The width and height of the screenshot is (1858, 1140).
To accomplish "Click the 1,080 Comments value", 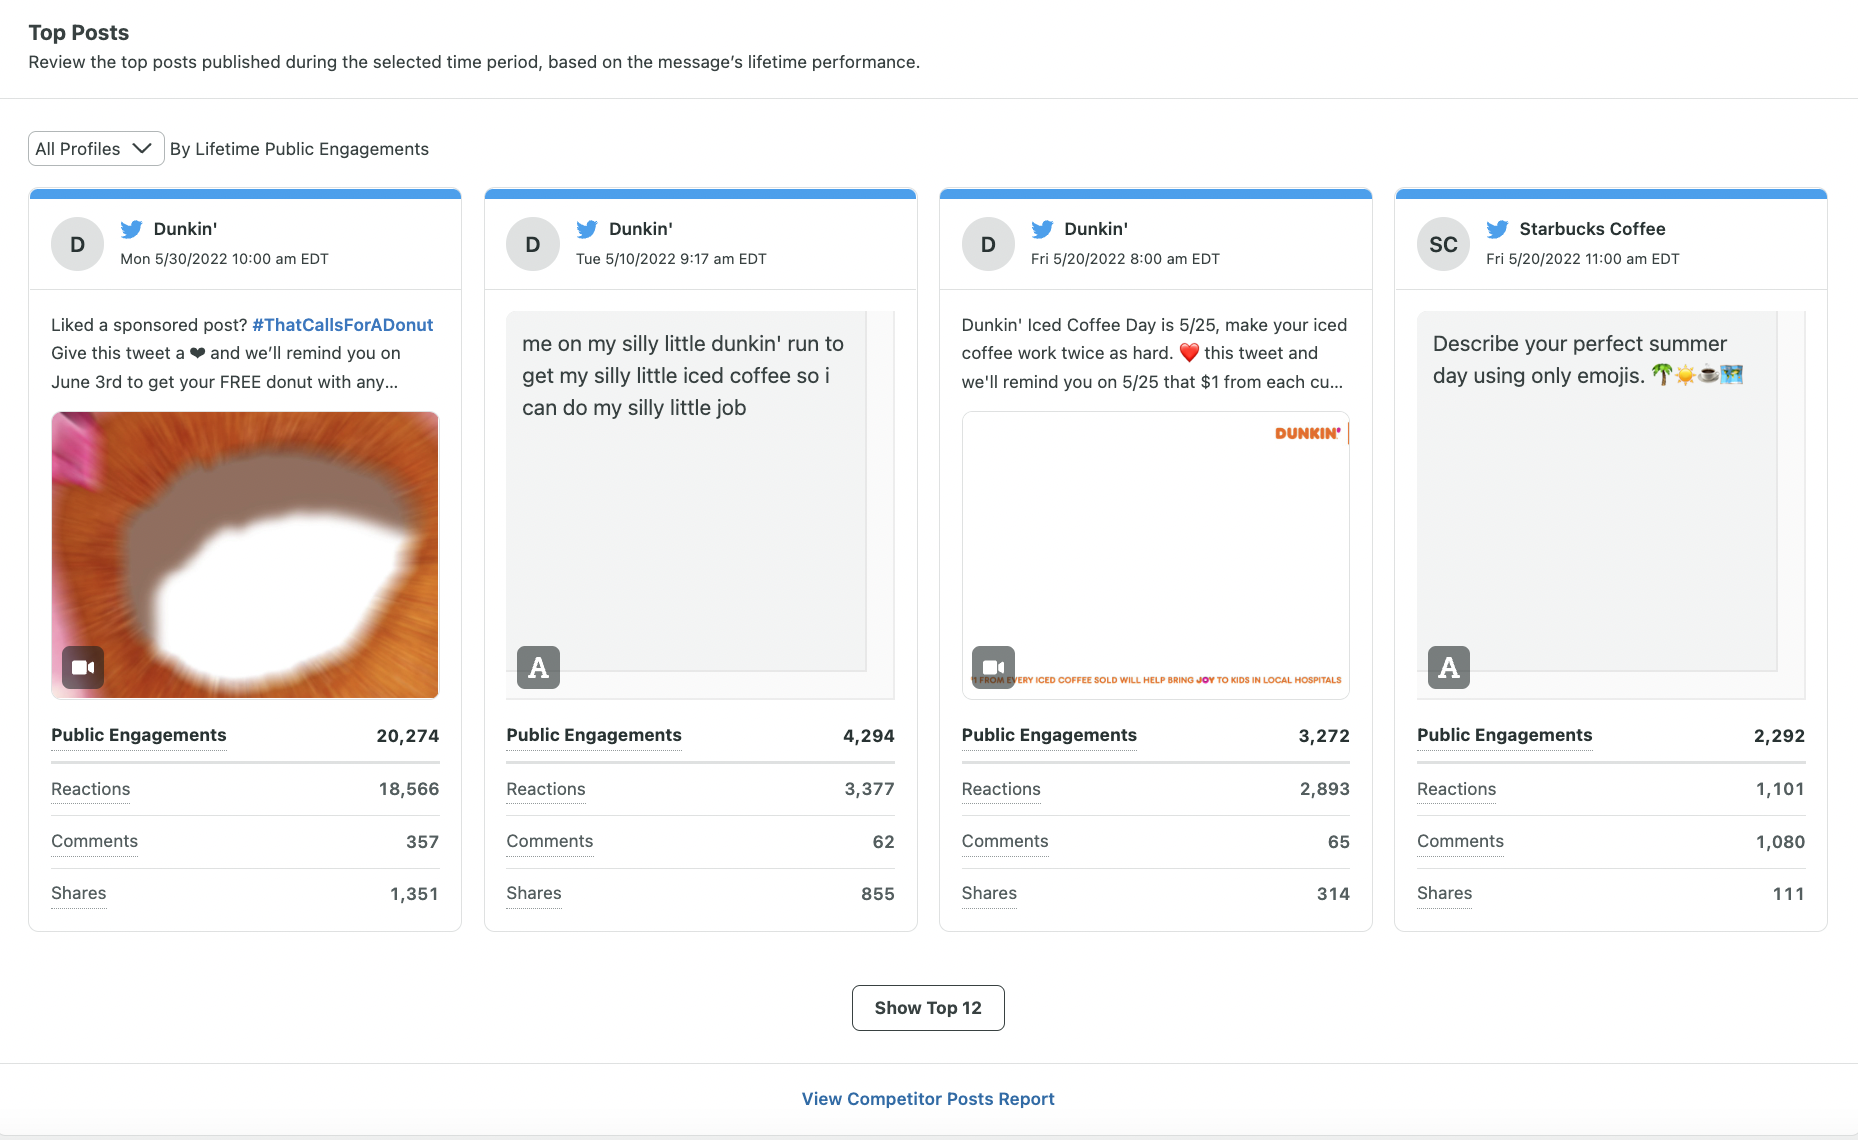I will tap(1780, 842).
